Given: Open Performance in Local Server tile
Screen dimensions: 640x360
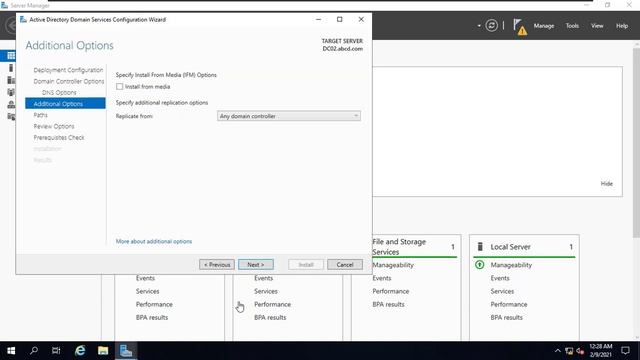Looking at the screenshot, I should [x=509, y=304].
